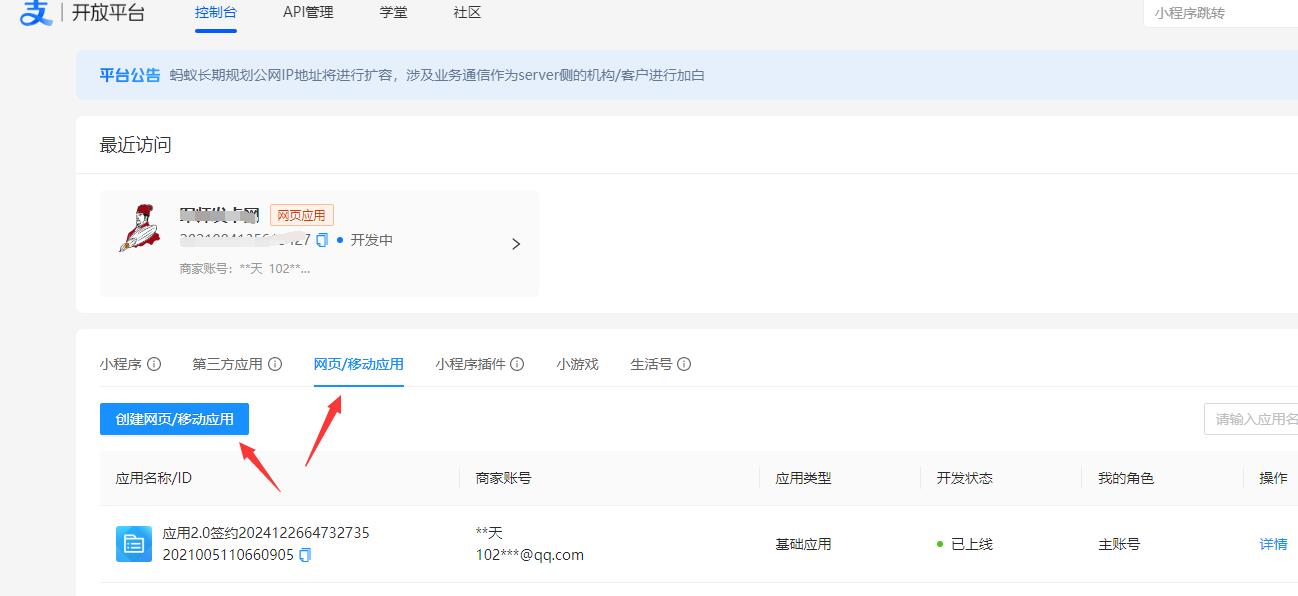Open 学堂 in top navigation
The width and height of the screenshot is (1298, 596).
coord(393,13)
